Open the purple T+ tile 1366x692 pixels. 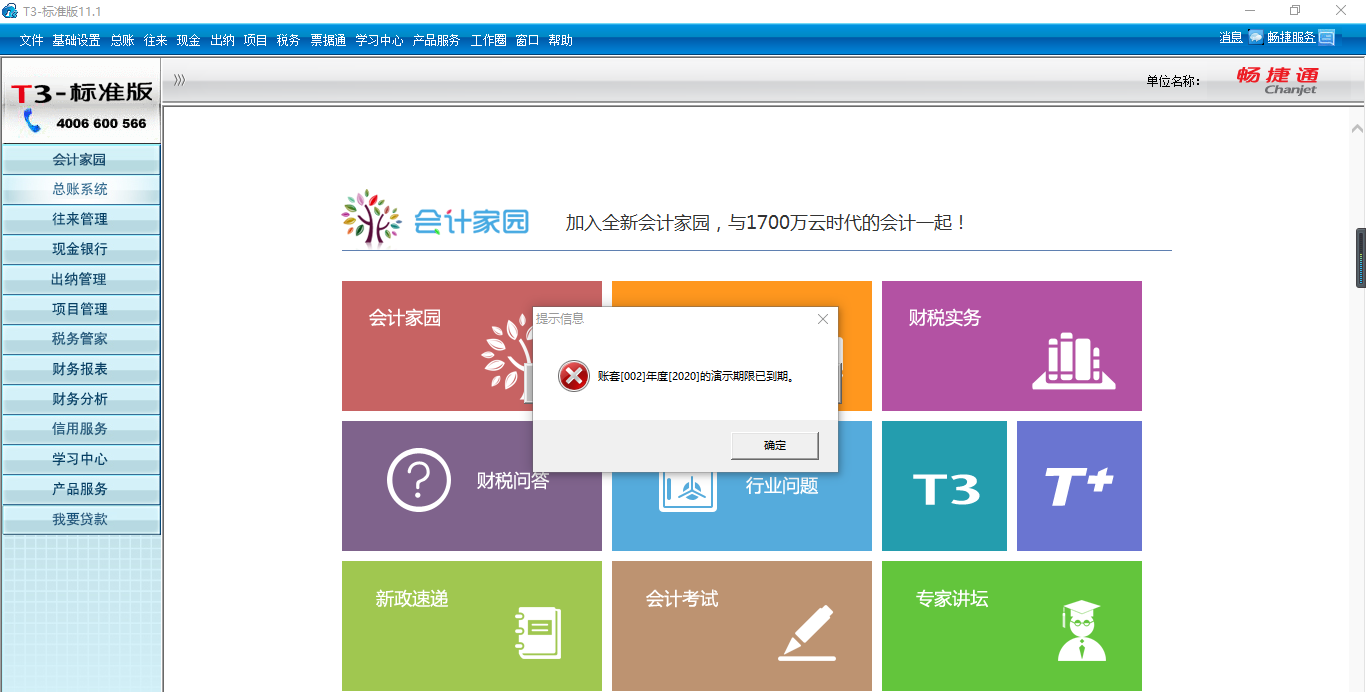pos(1079,486)
